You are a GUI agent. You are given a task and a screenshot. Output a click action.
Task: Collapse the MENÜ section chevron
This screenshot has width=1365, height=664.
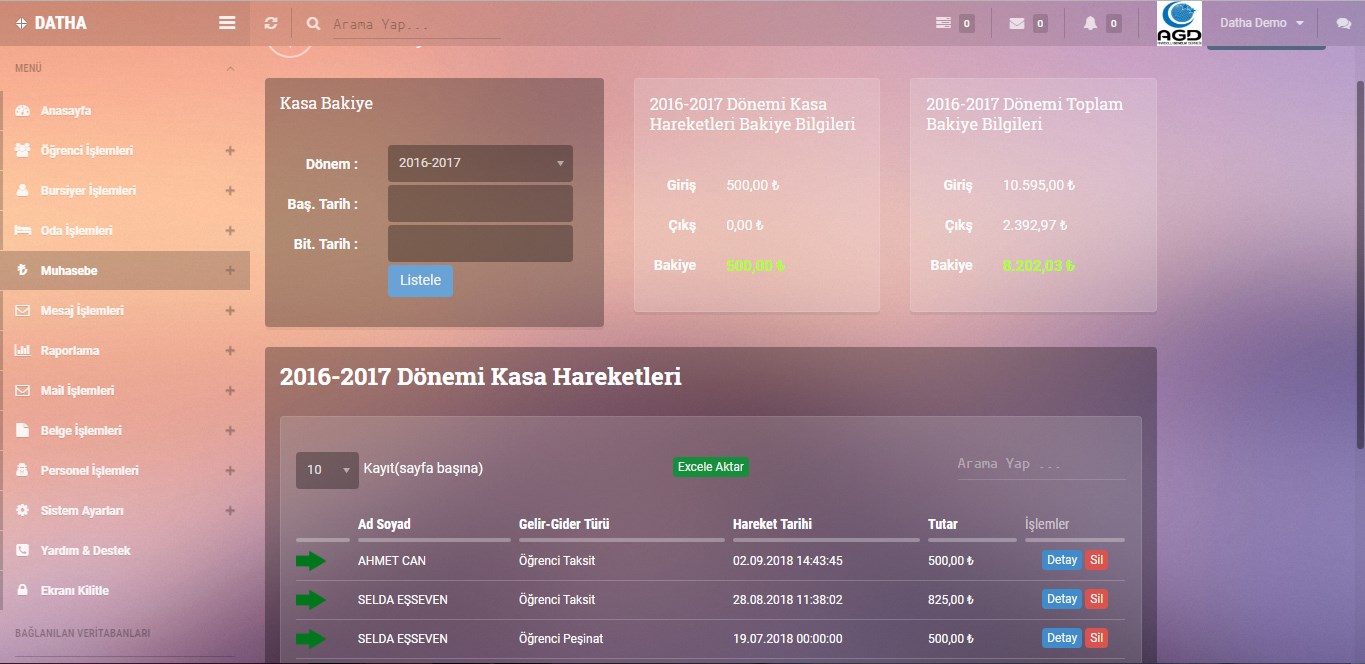(230, 69)
